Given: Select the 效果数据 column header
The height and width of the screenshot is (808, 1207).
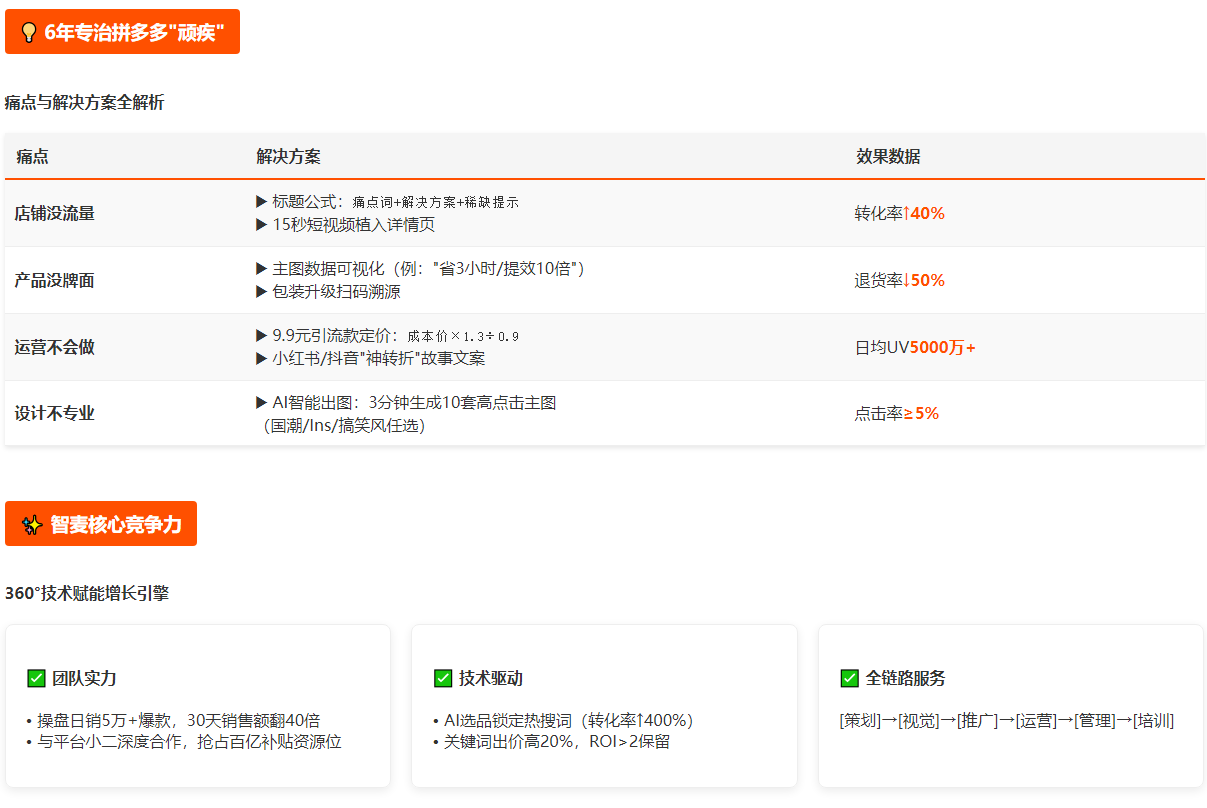Looking at the screenshot, I should [888, 157].
